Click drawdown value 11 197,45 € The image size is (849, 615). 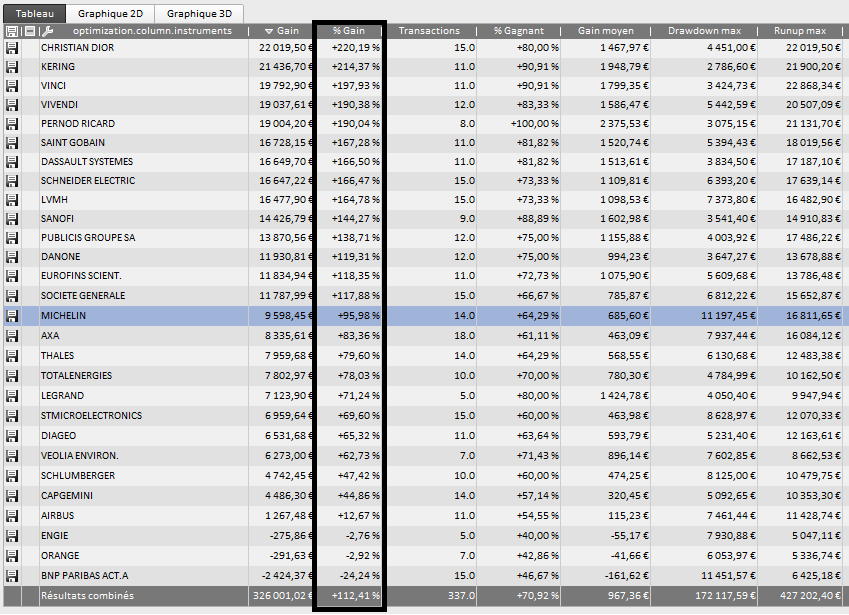(728, 316)
